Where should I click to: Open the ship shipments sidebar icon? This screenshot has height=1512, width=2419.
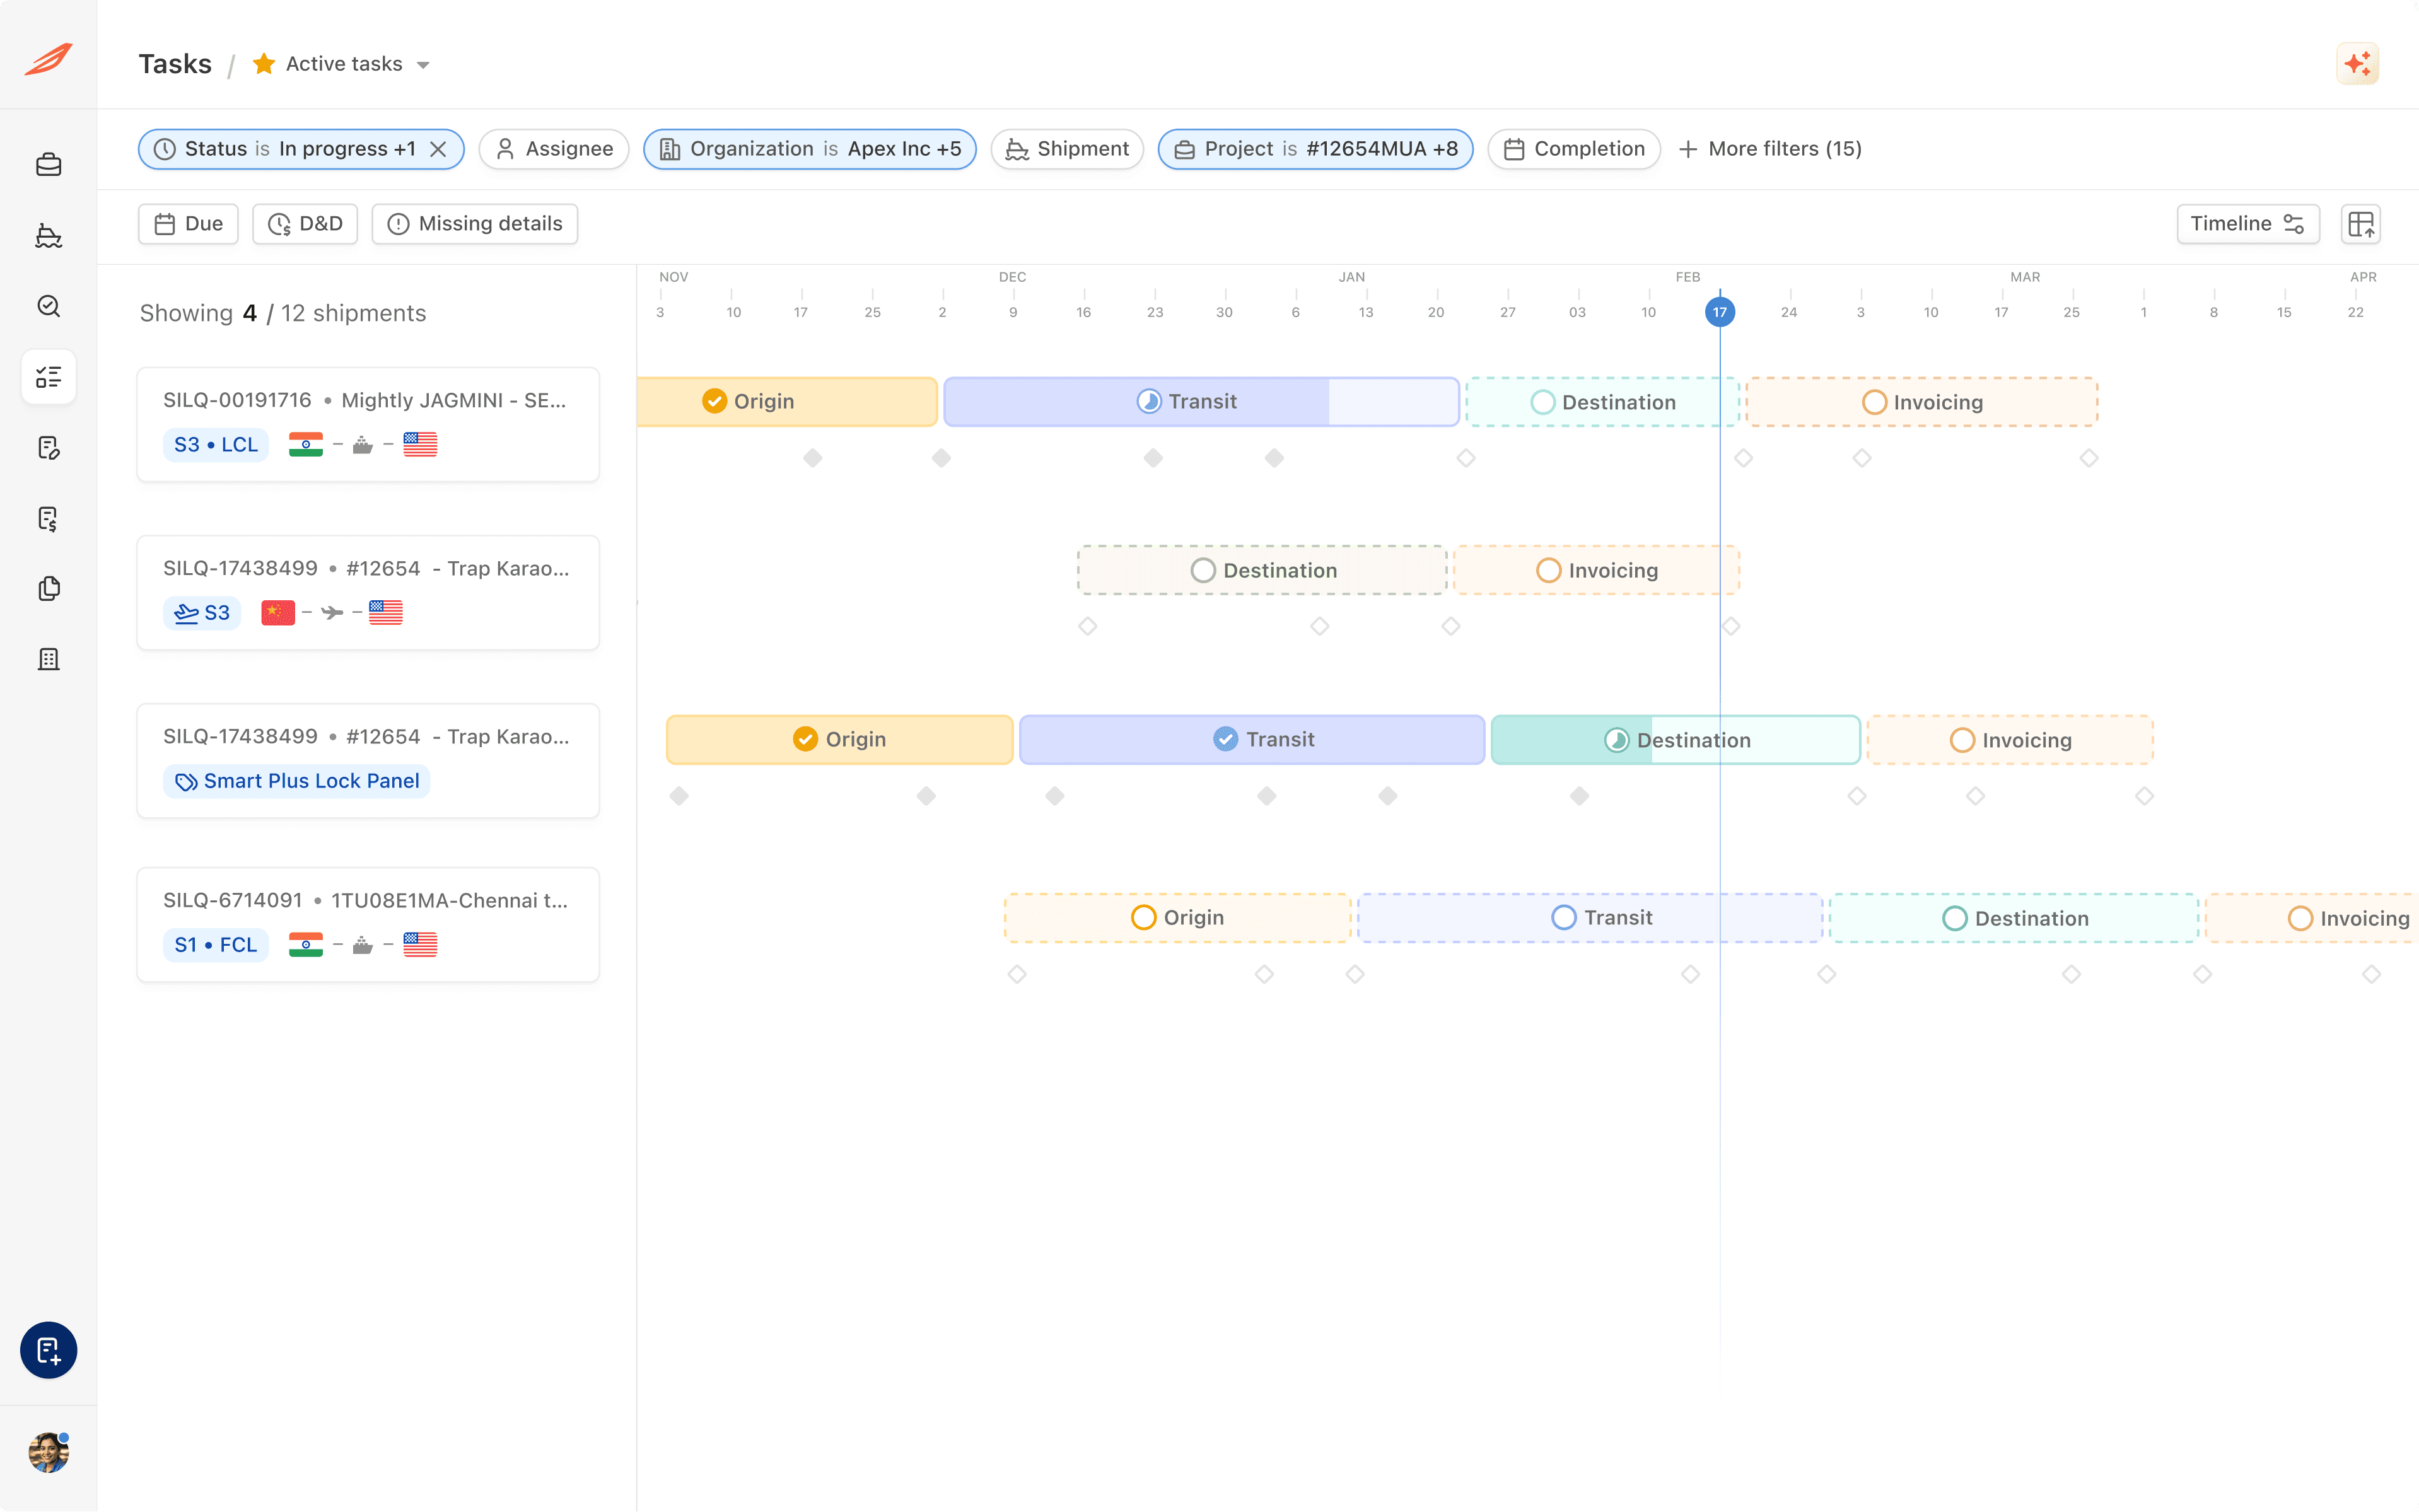(x=48, y=236)
